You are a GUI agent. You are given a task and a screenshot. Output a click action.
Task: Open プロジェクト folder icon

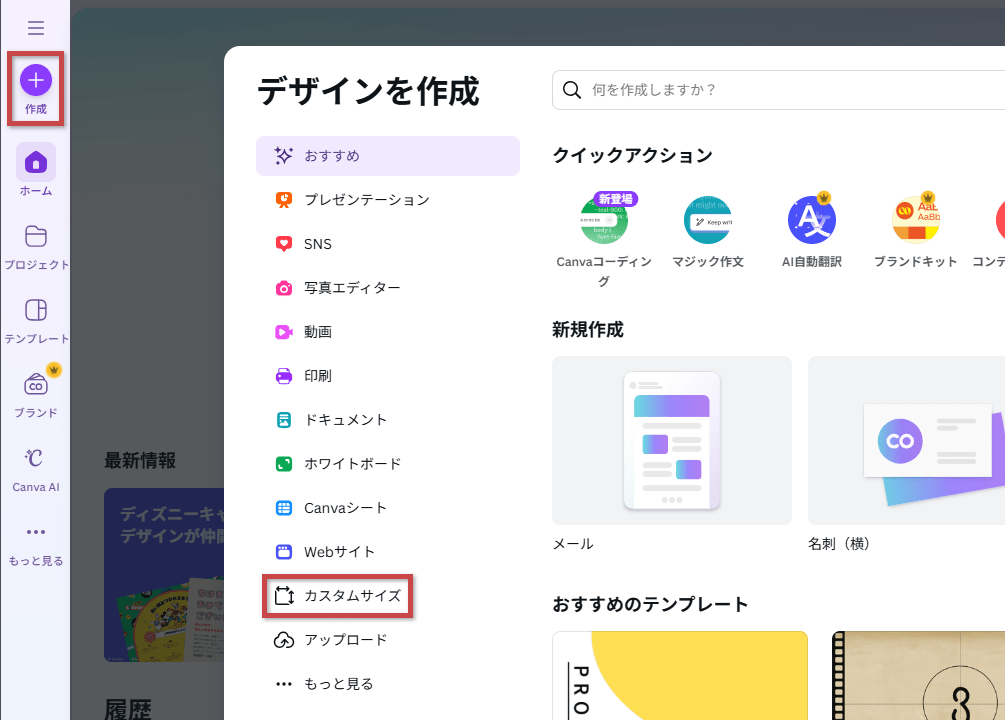point(36,237)
